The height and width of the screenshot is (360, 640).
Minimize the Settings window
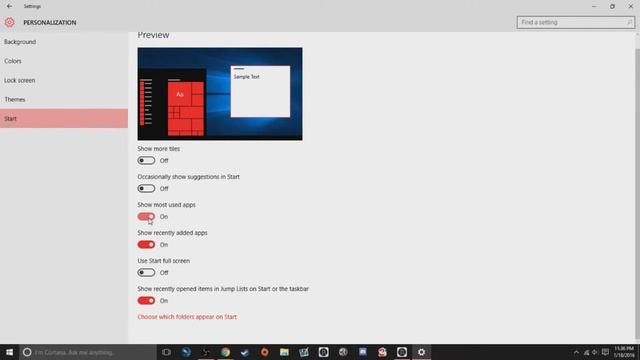click(x=594, y=6)
